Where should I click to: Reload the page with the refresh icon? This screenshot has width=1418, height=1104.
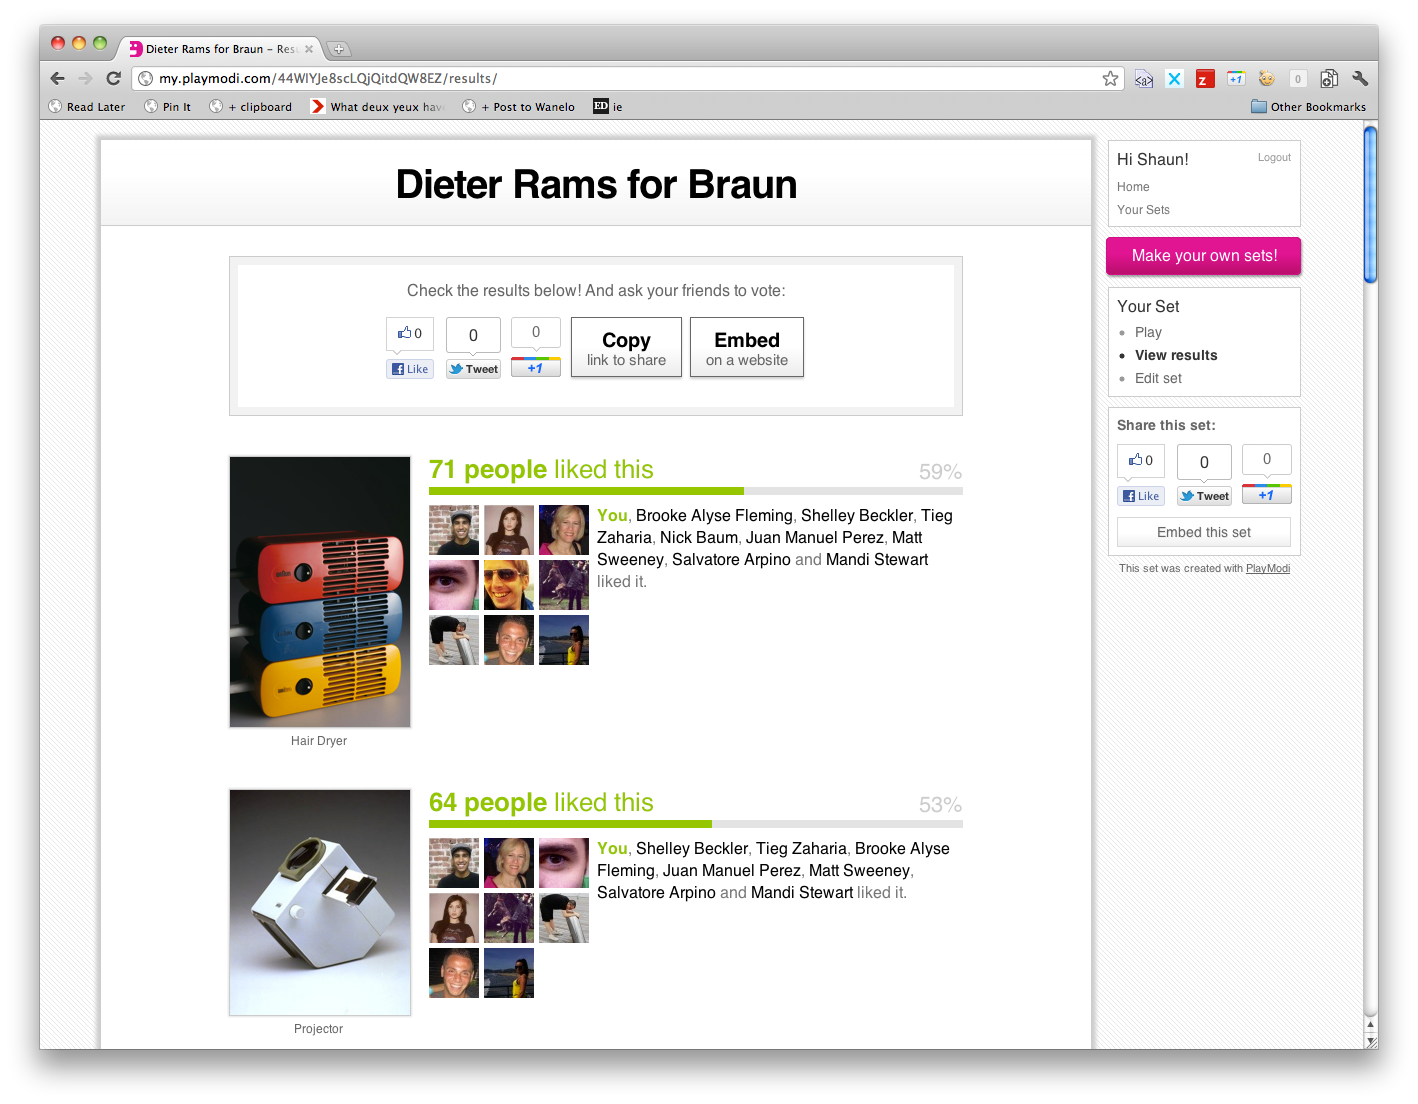coord(113,78)
